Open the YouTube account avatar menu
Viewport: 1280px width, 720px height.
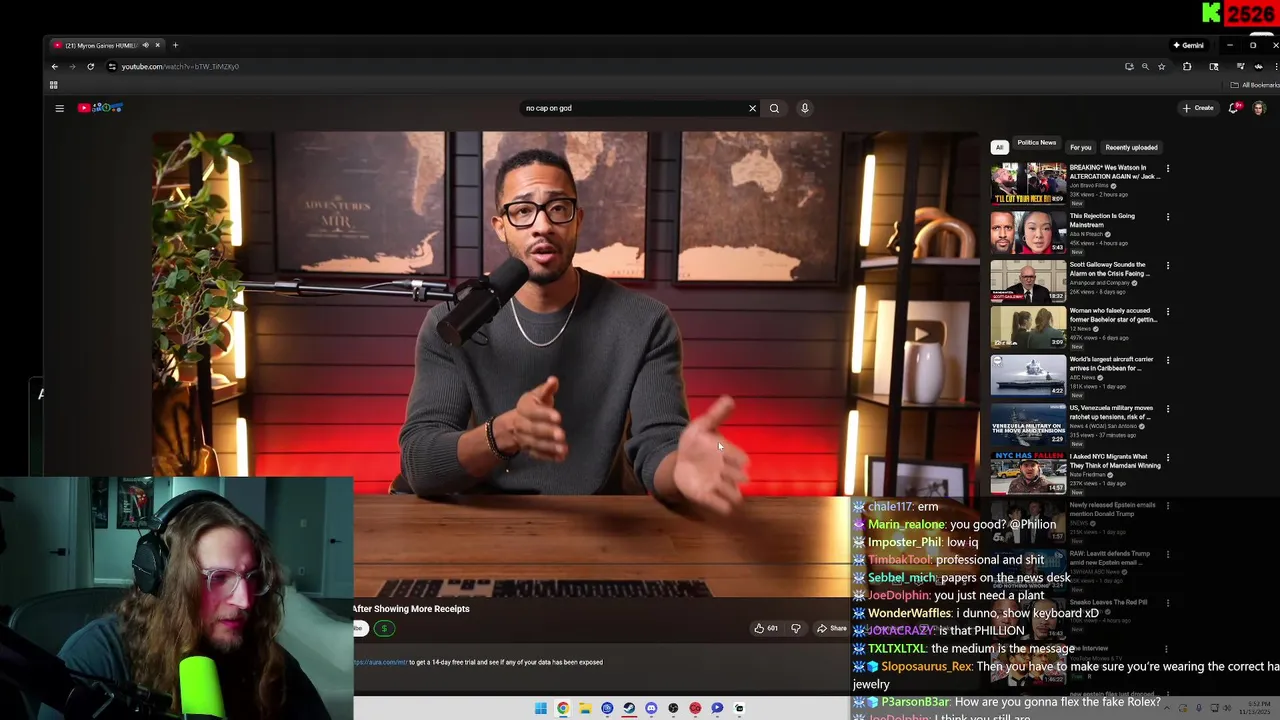[x=1259, y=108]
